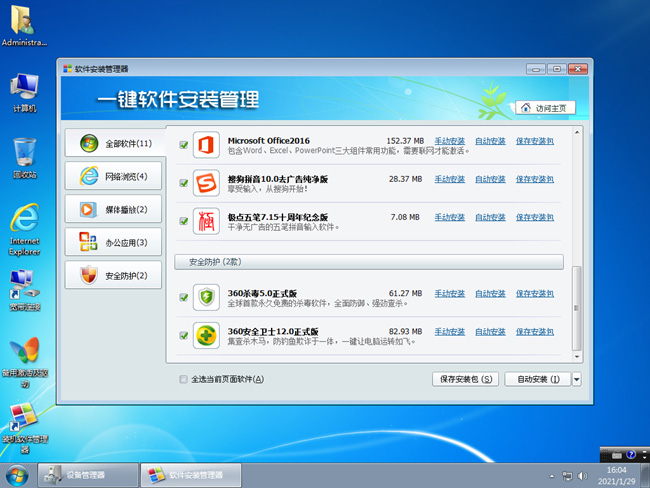The image size is (650, 488).
Task: Uncheck the Microsoft Office2016 checkbox
Action: (184, 145)
